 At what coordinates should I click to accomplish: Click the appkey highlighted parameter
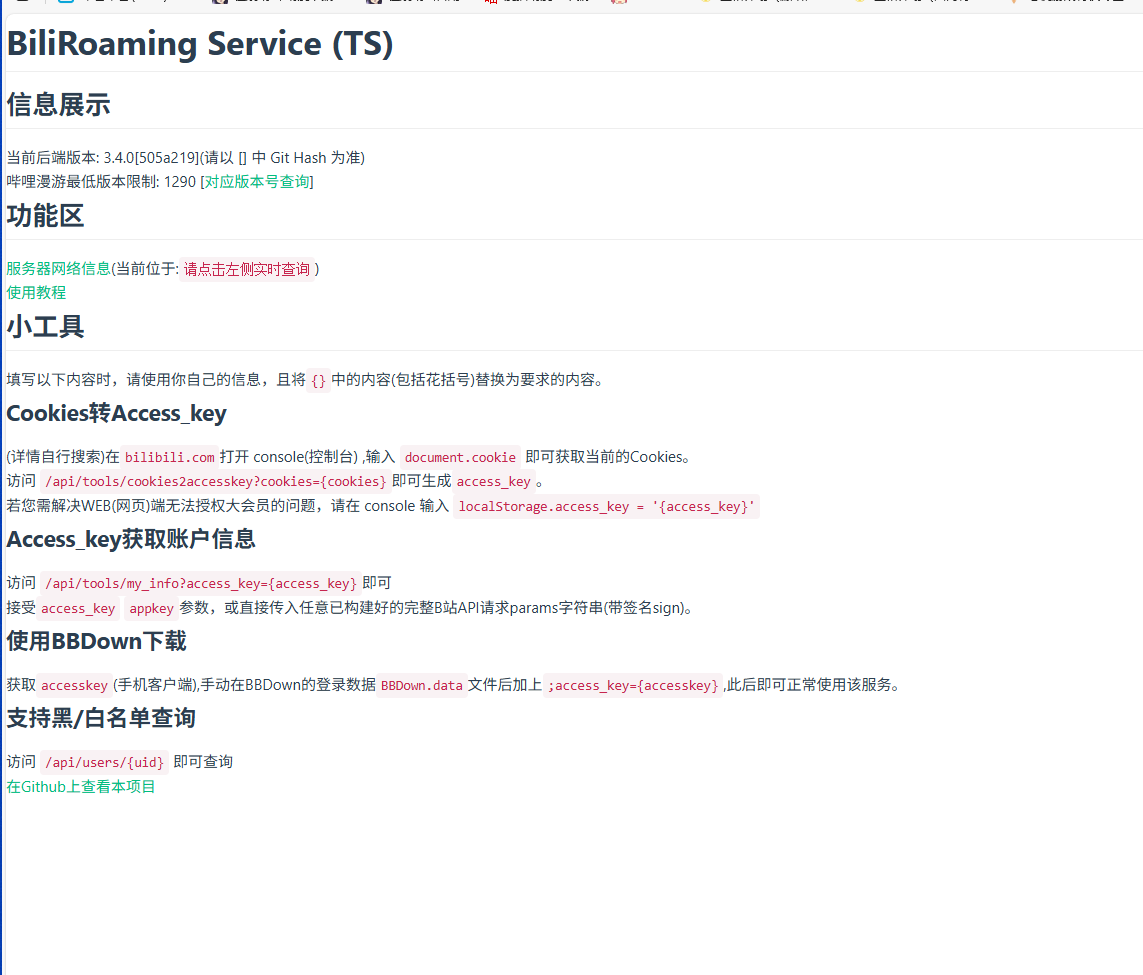pos(151,607)
